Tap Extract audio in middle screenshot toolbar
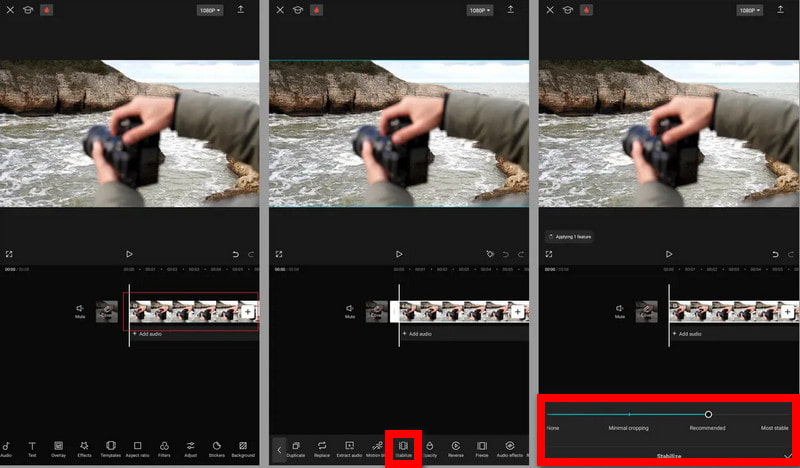Screen dimensions: 800x468 [349, 449]
